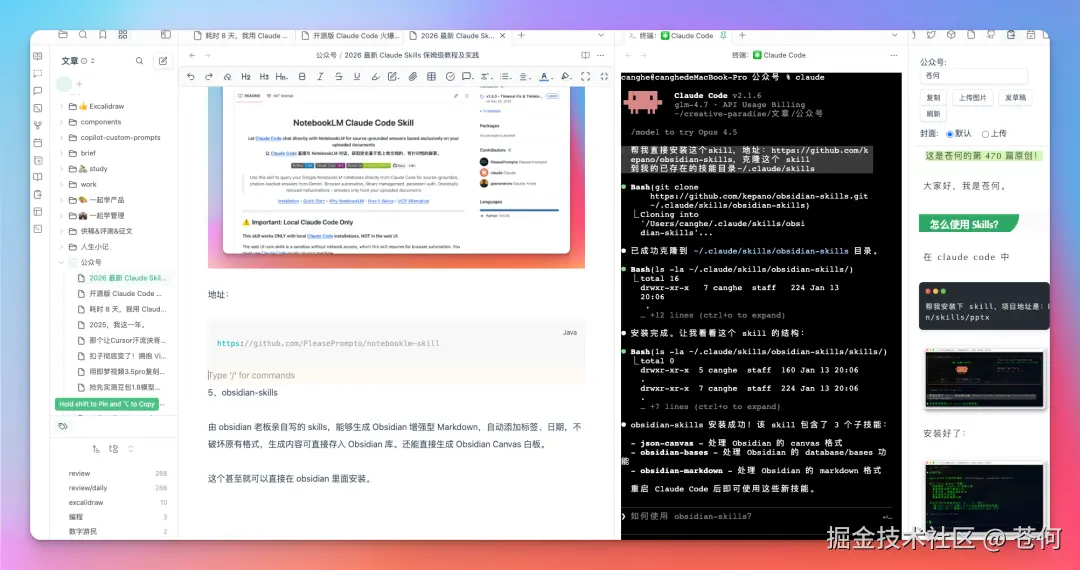The width and height of the screenshot is (1080, 570).
Task: Clear formatting with the eraser icon
Action: [x=227, y=76]
